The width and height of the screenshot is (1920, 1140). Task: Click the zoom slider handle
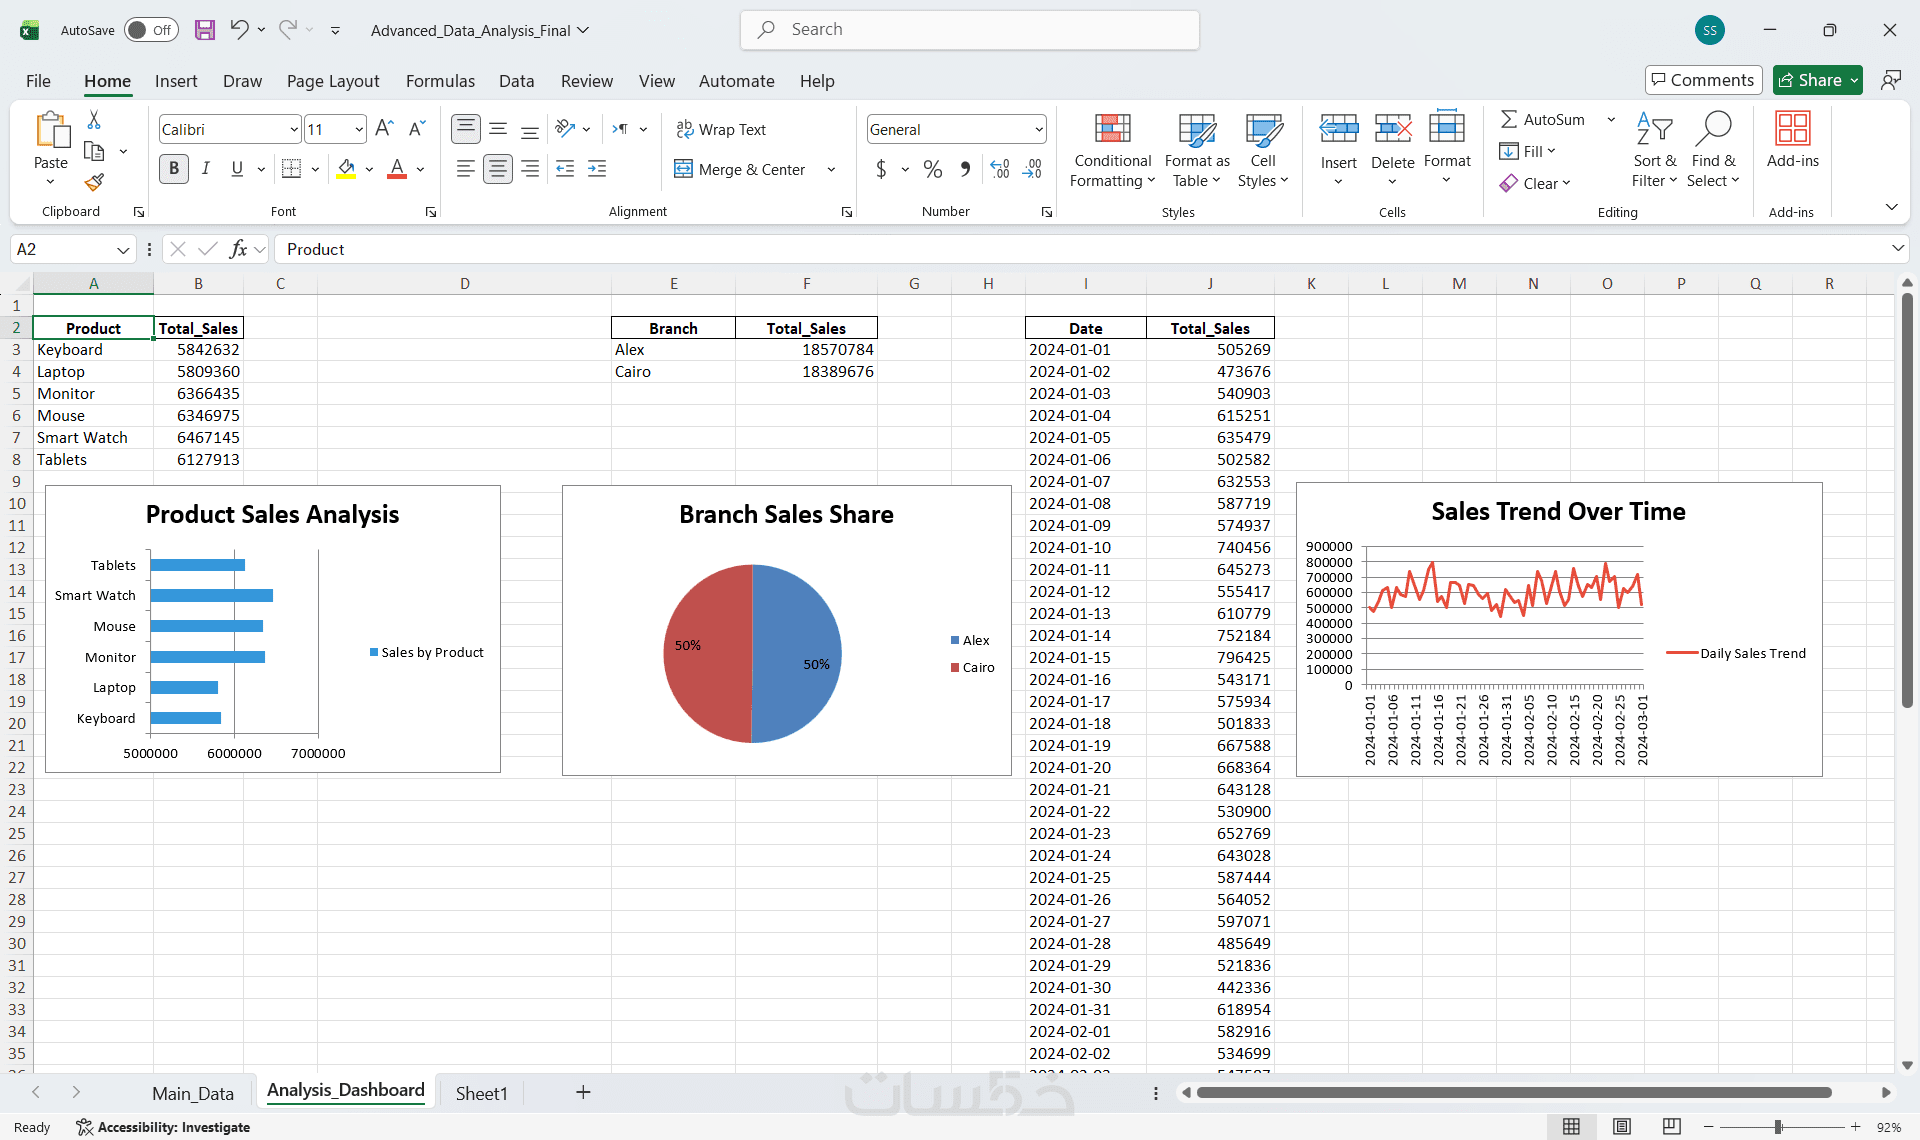click(1778, 1127)
